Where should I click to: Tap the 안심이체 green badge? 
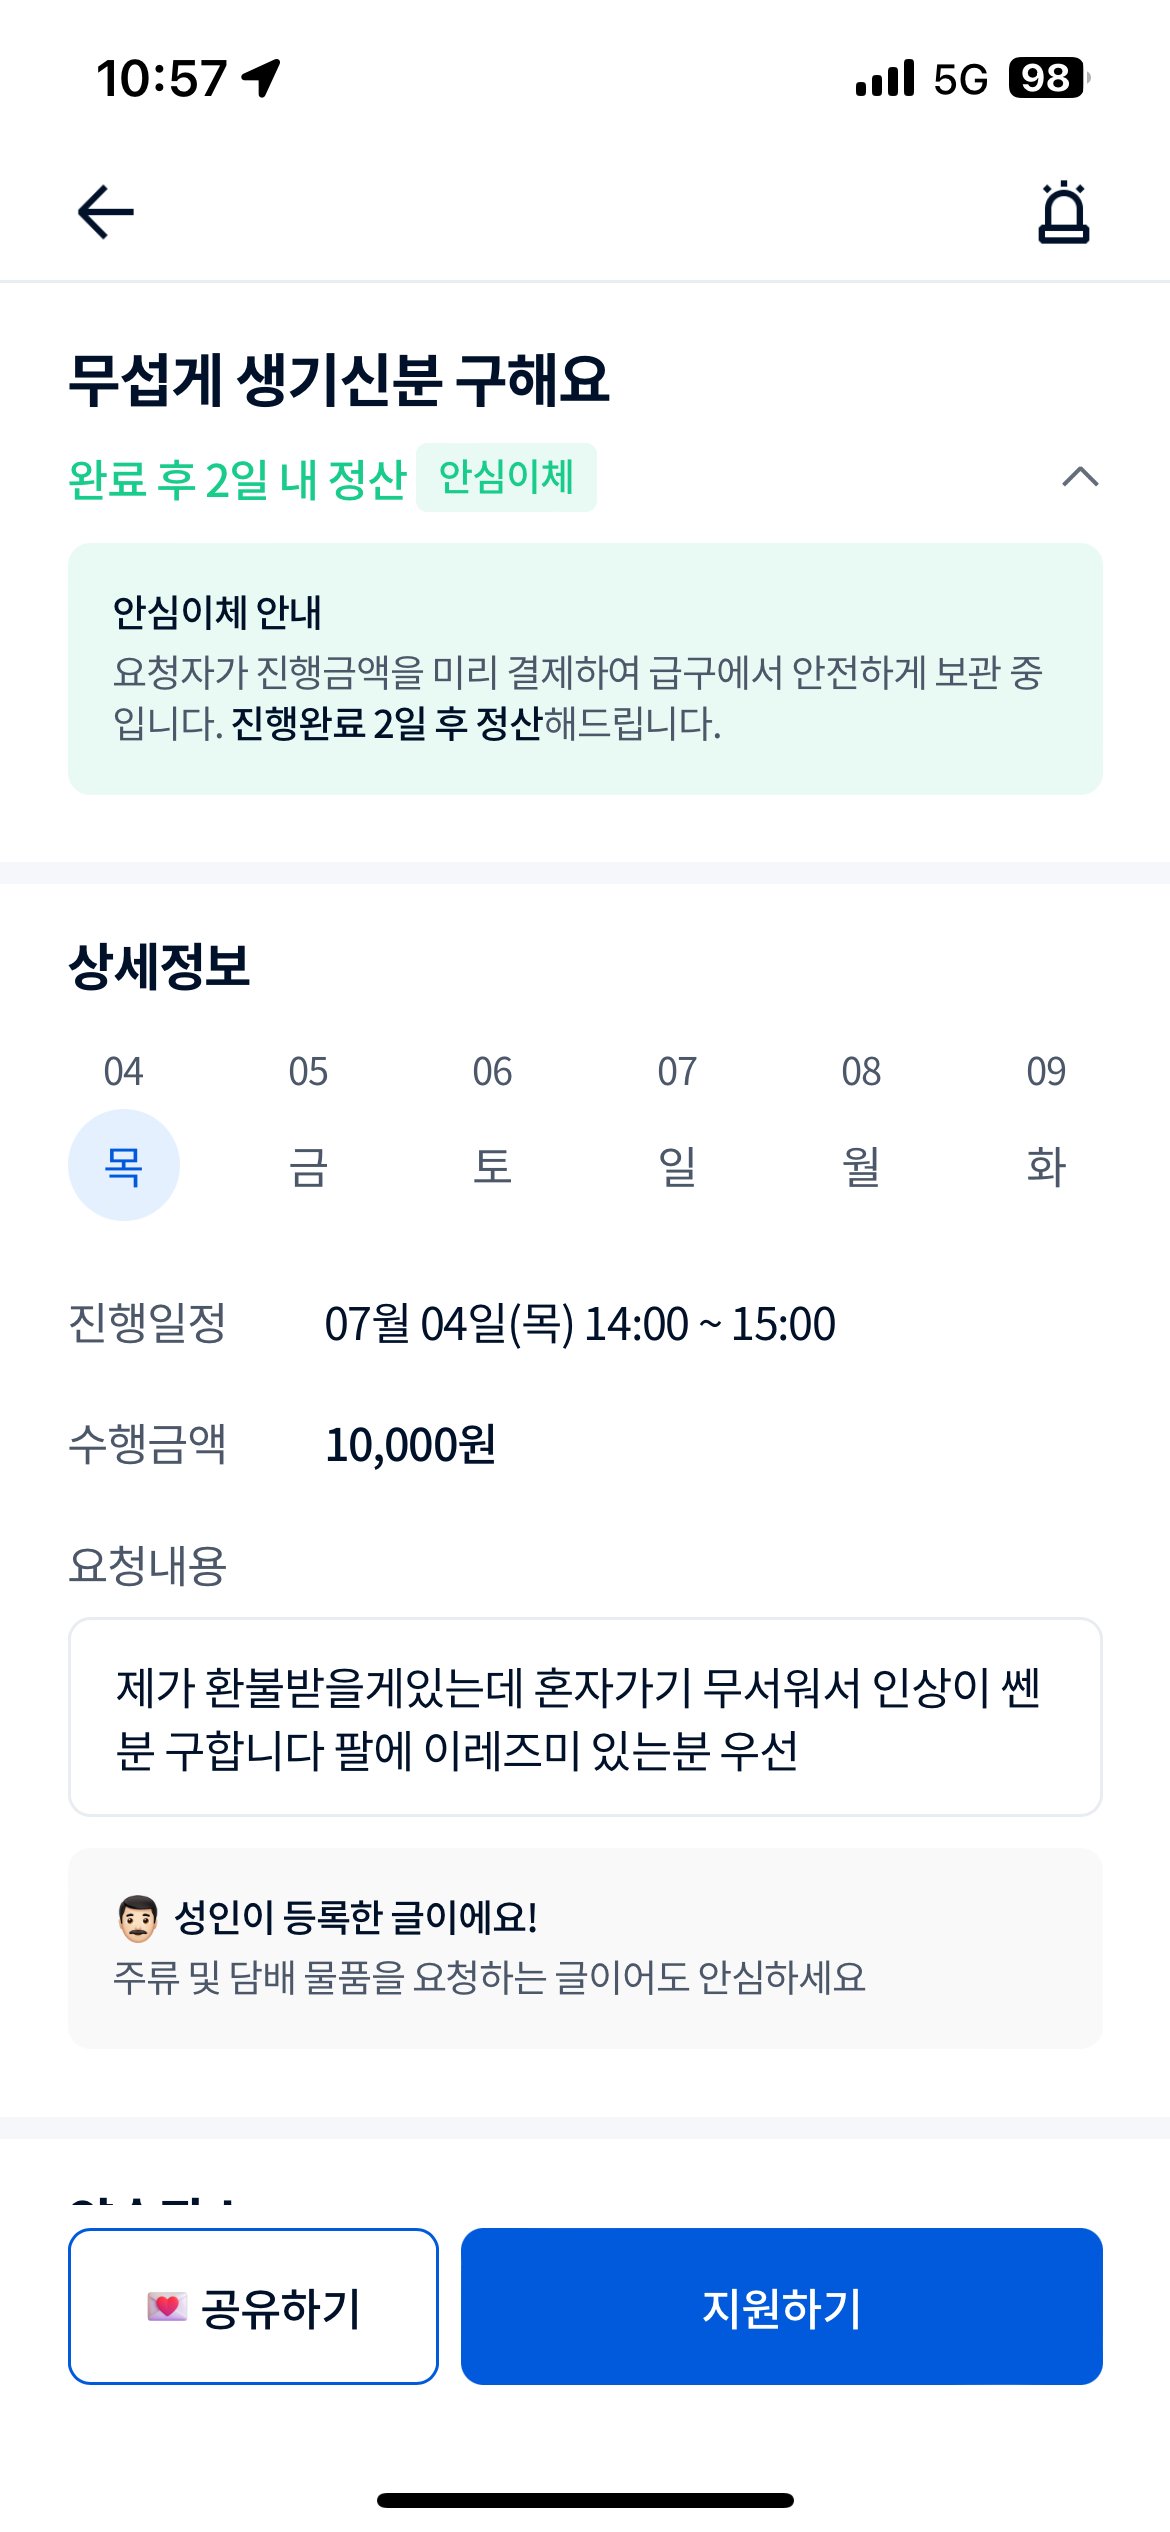click(x=506, y=477)
